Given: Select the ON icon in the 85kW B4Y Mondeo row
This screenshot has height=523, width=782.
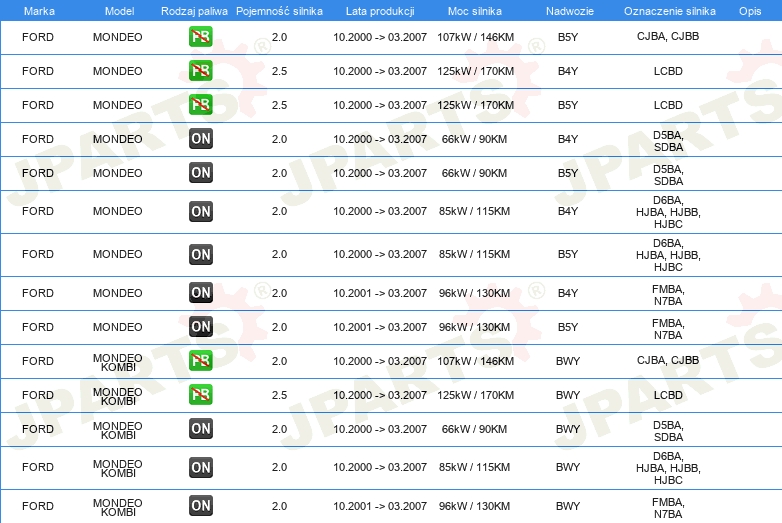Looking at the screenshot, I should [200, 211].
